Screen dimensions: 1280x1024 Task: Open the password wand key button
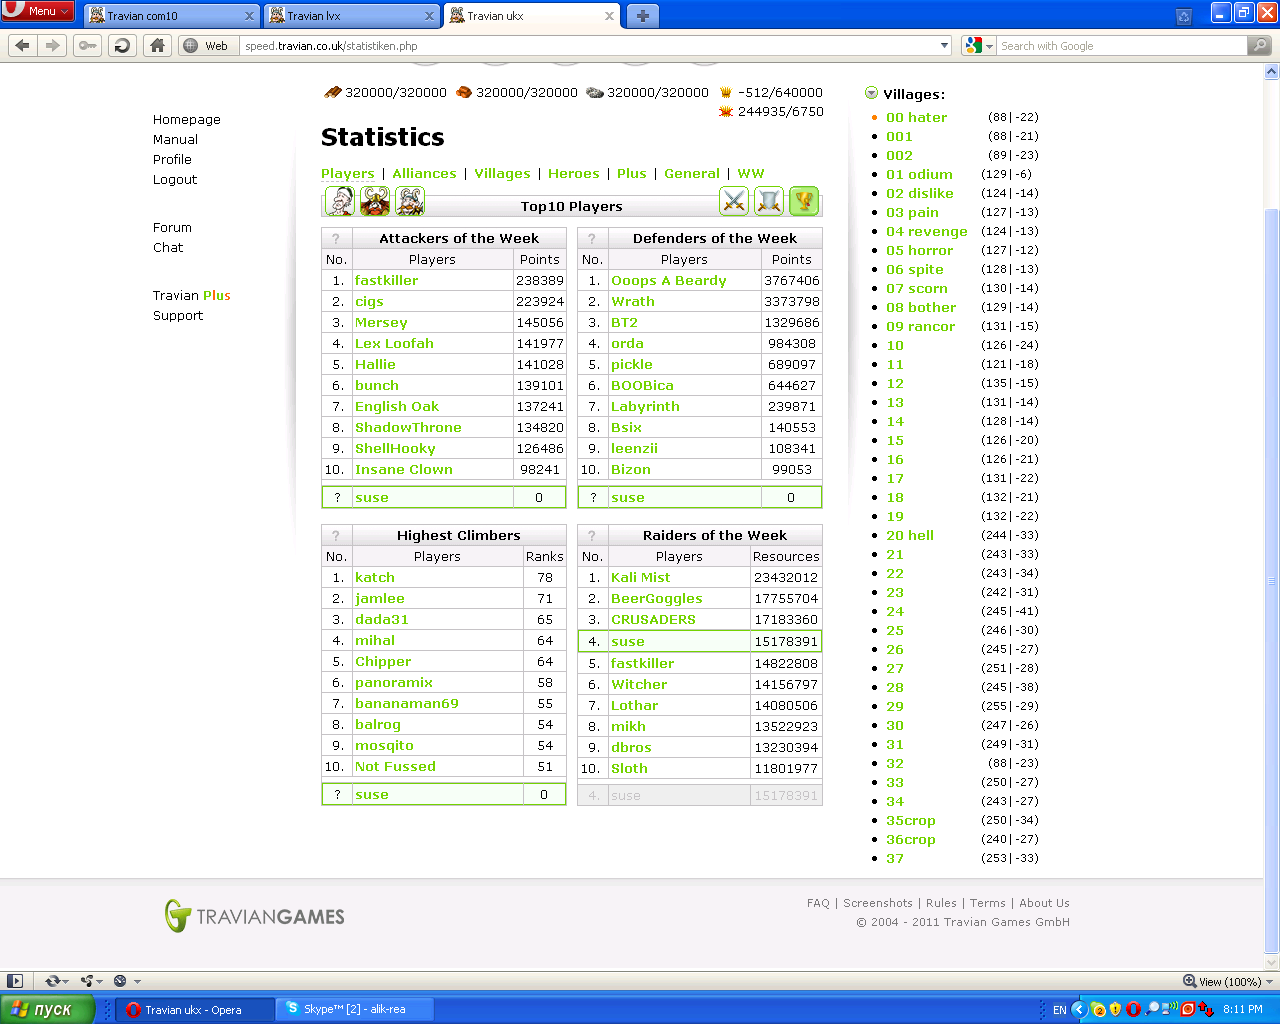(x=88, y=45)
